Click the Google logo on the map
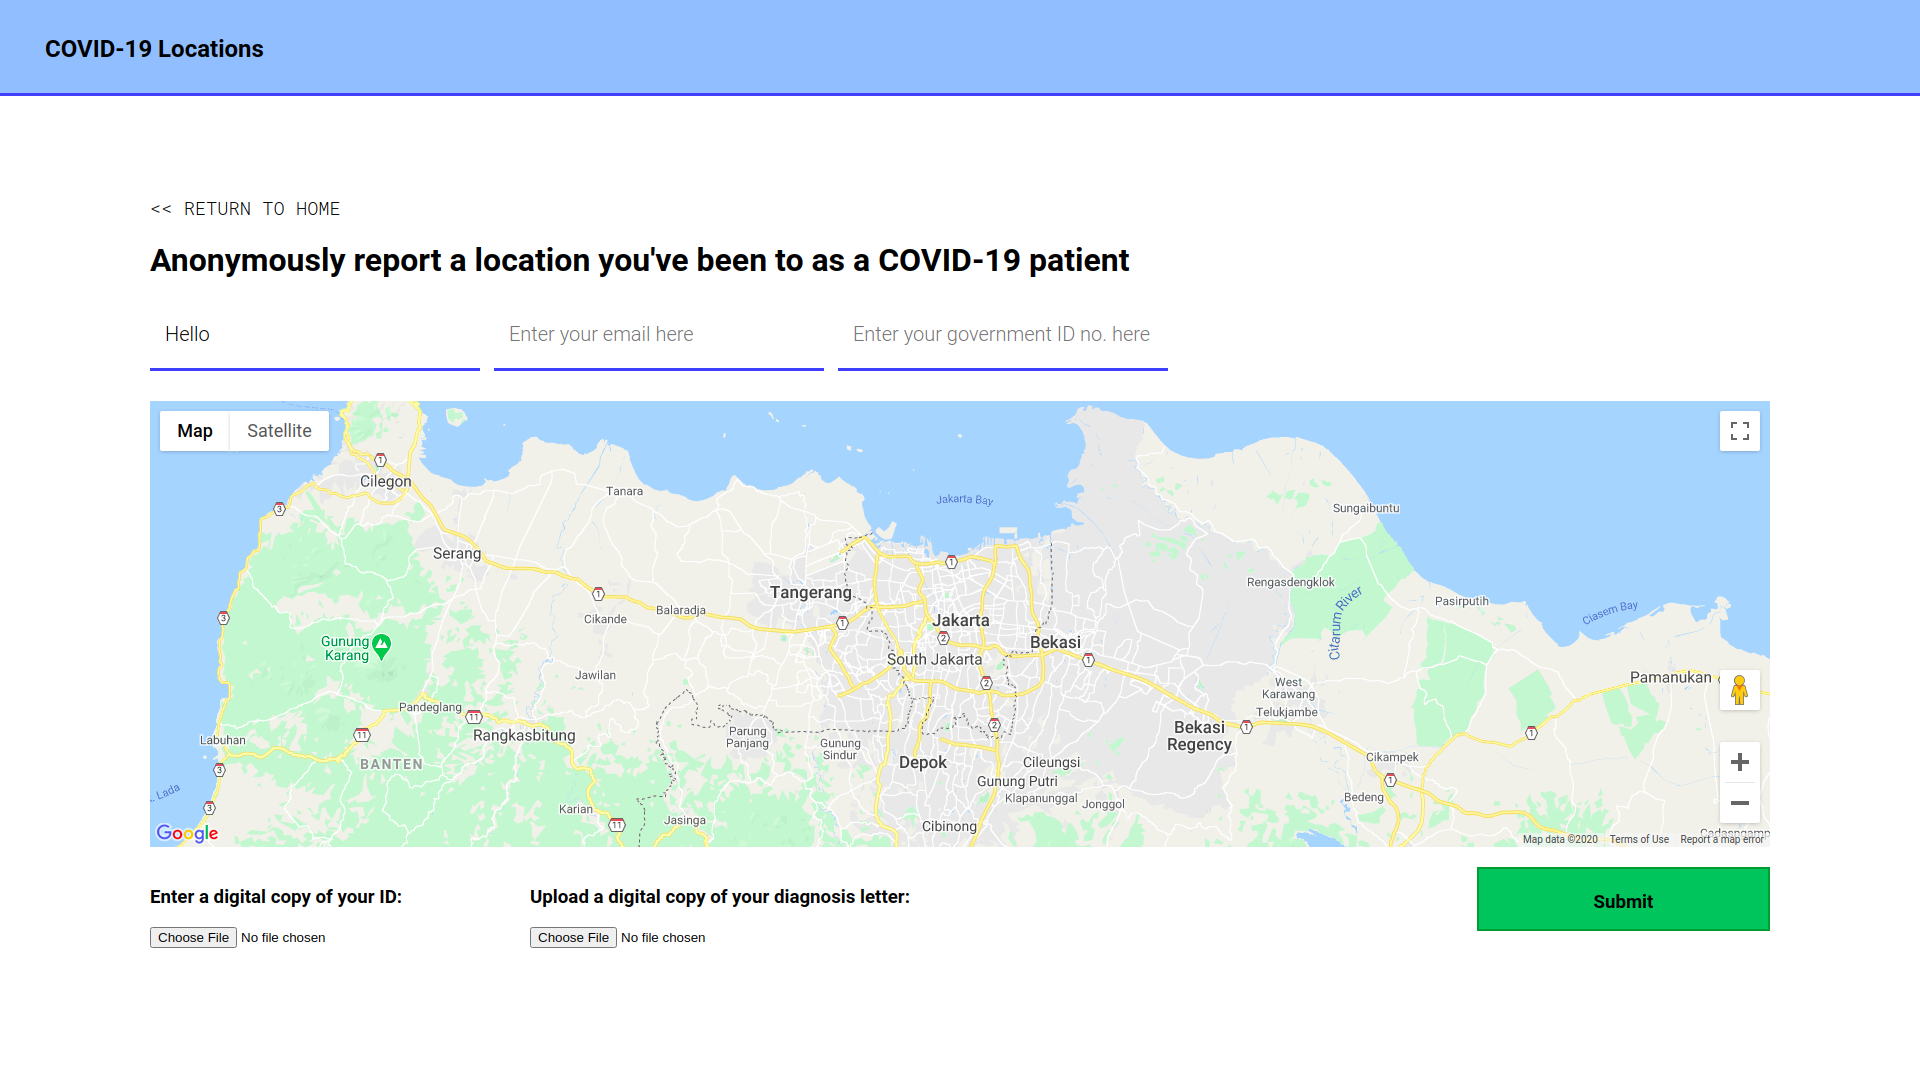The image size is (1920, 1080). point(186,833)
